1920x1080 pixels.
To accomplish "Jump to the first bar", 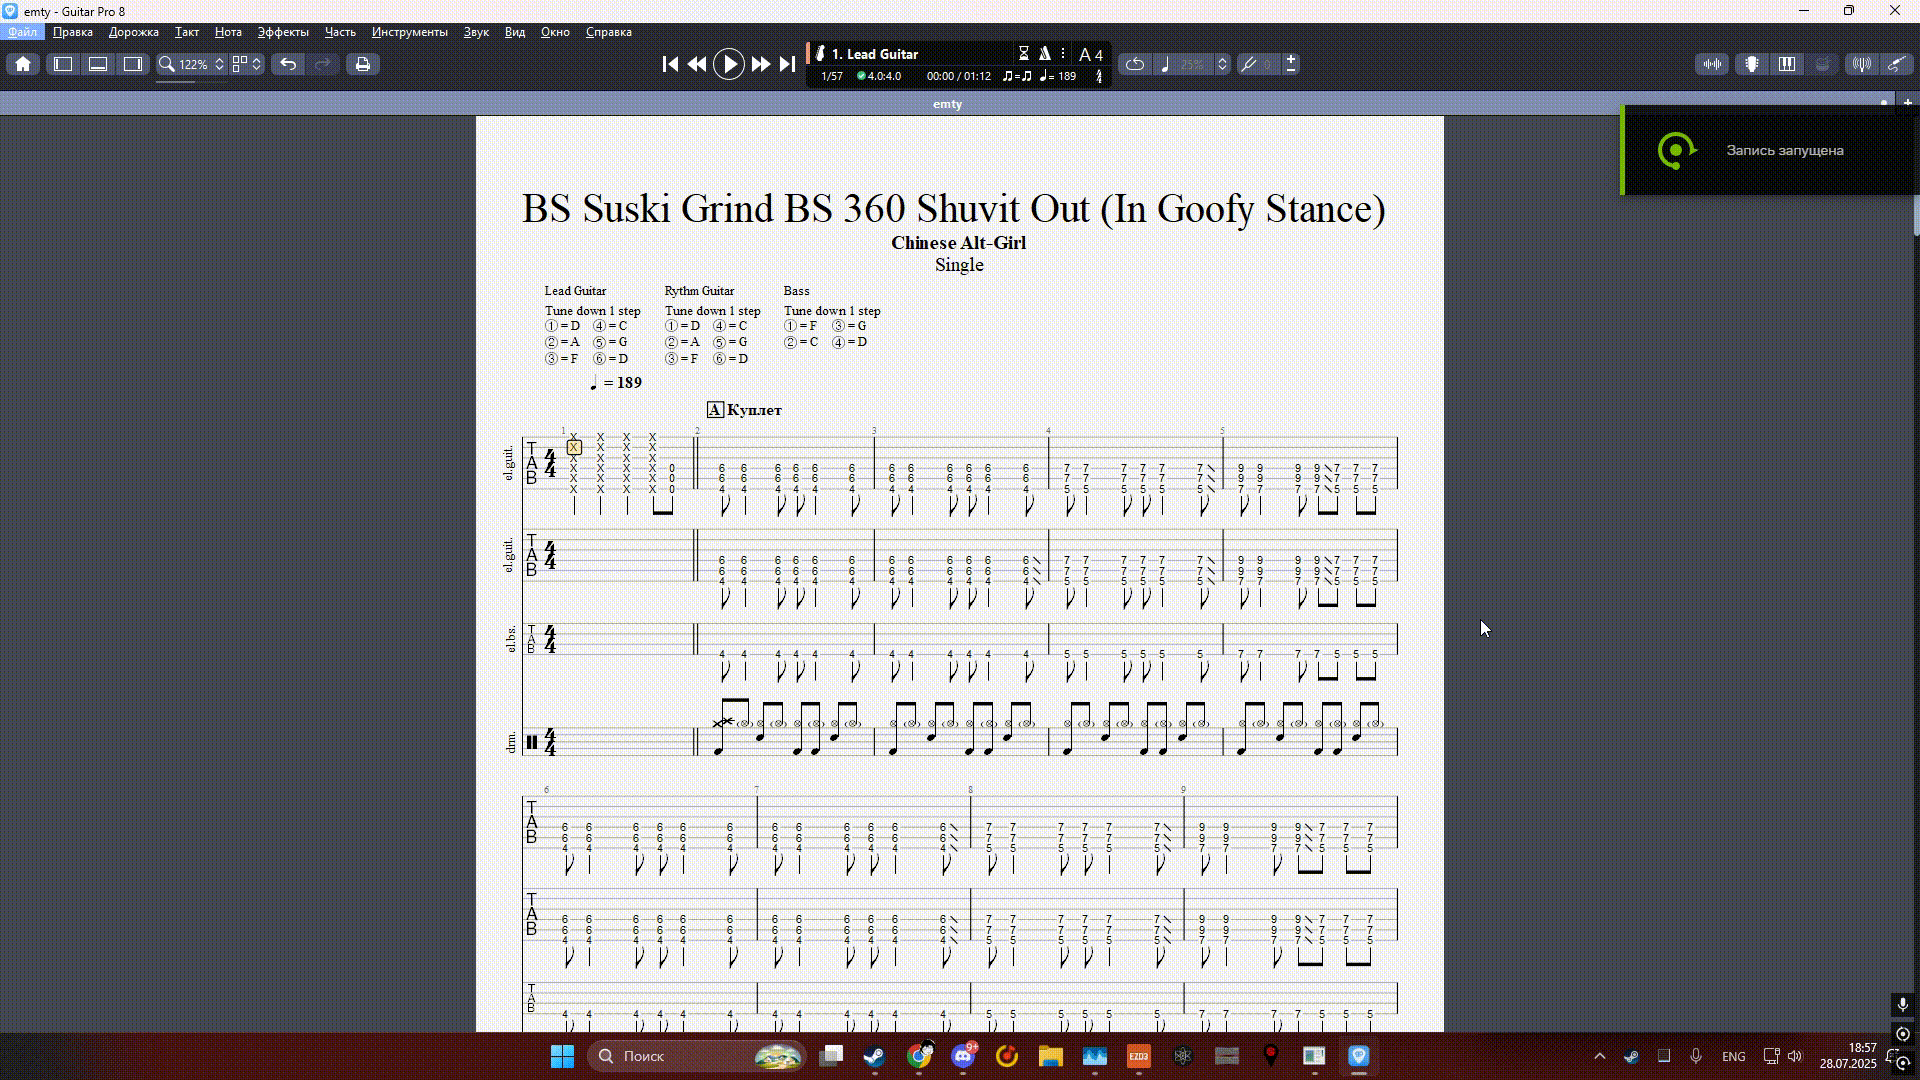I will 670,64.
